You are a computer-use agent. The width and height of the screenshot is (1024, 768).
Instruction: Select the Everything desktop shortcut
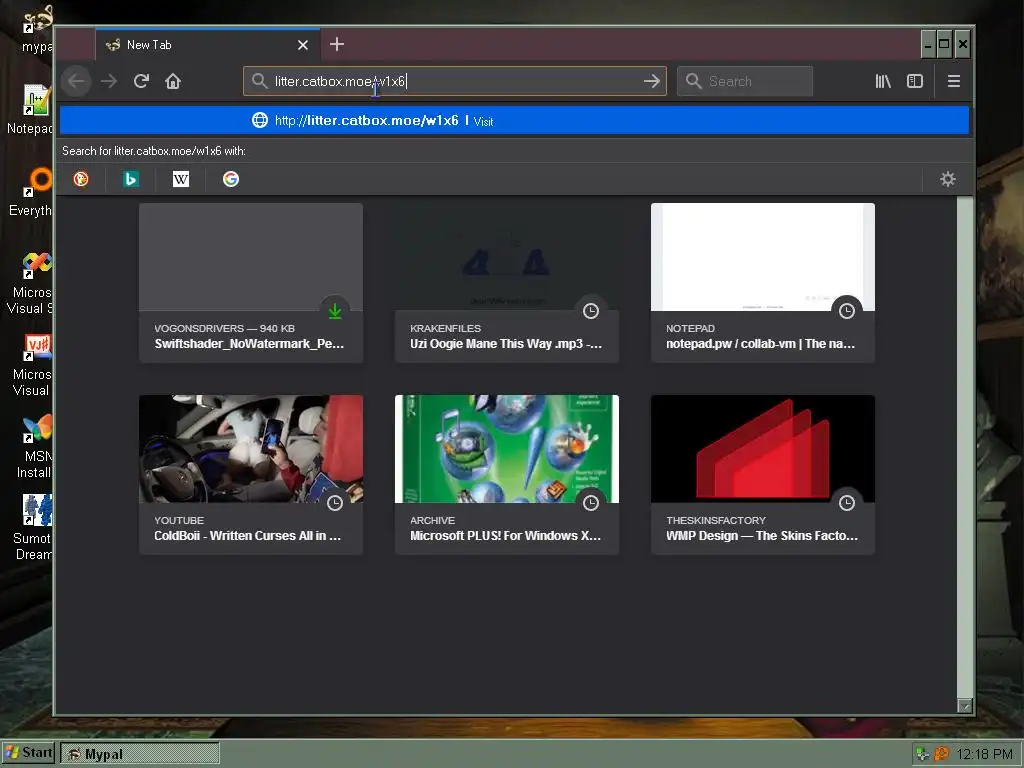[29, 192]
